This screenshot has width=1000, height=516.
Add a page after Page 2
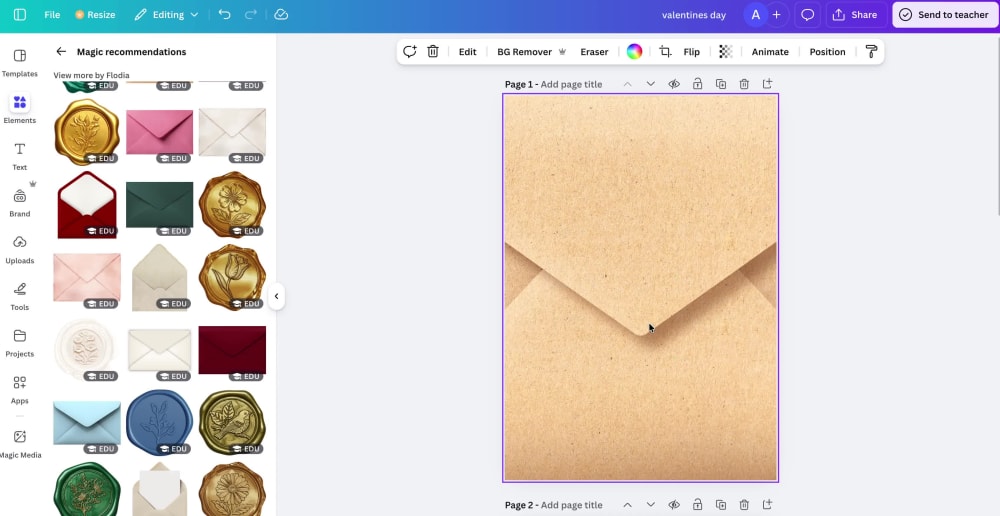(767, 505)
